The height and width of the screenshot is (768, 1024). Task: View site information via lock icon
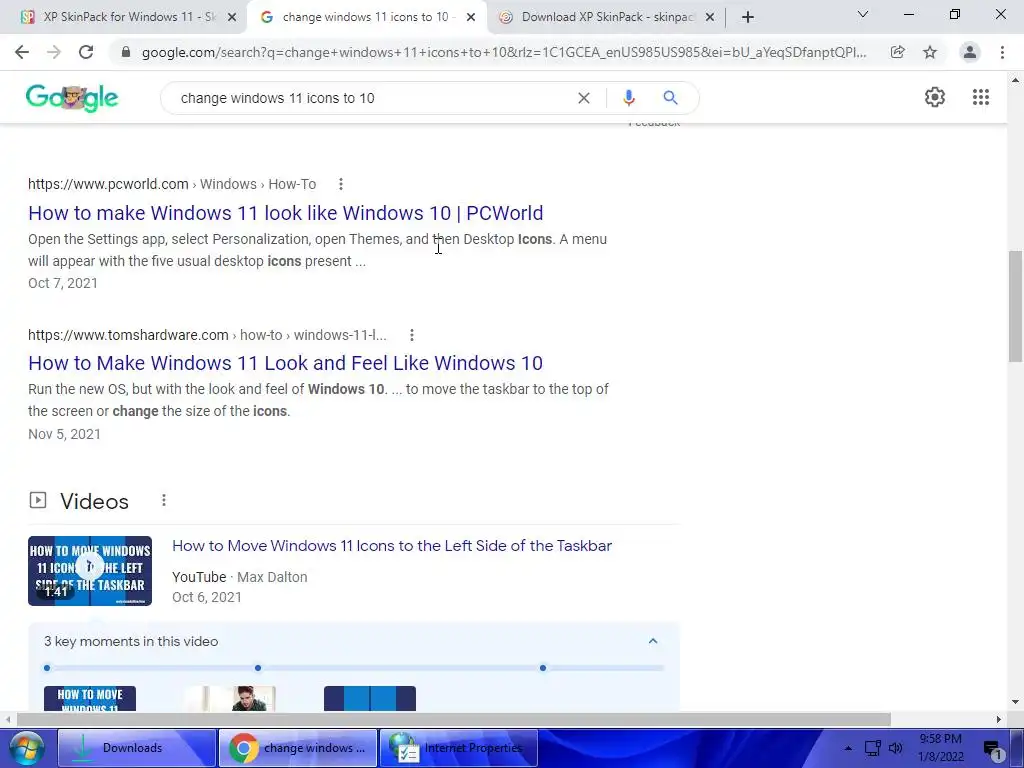pos(126,52)
